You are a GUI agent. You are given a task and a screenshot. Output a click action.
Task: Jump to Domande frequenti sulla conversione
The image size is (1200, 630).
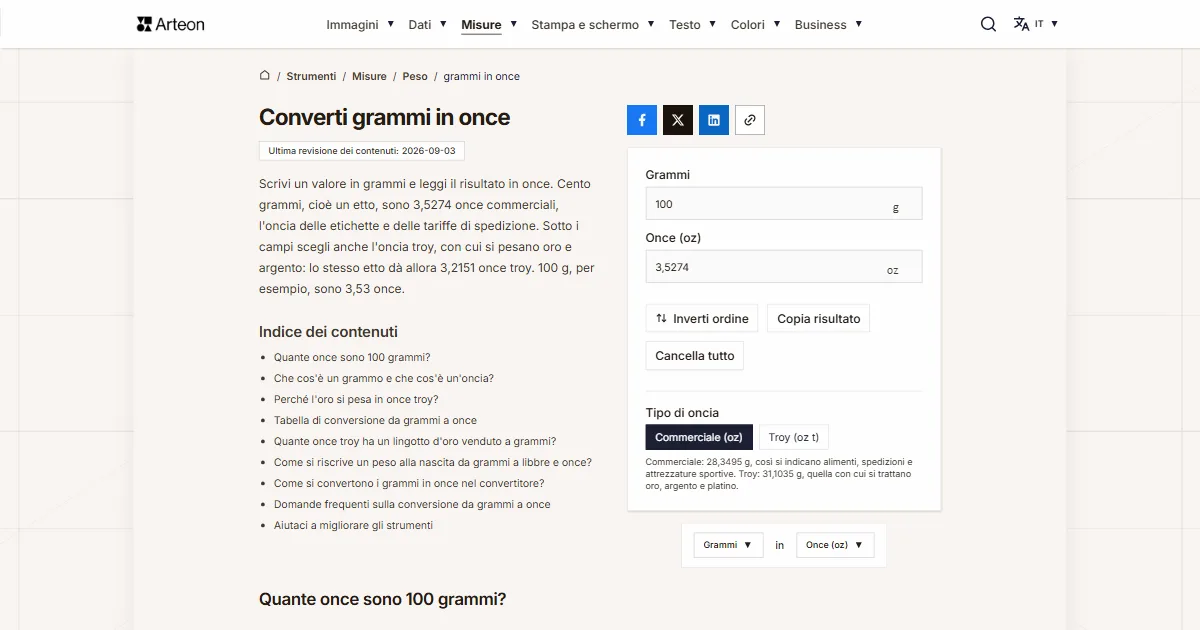coord(412,504)
